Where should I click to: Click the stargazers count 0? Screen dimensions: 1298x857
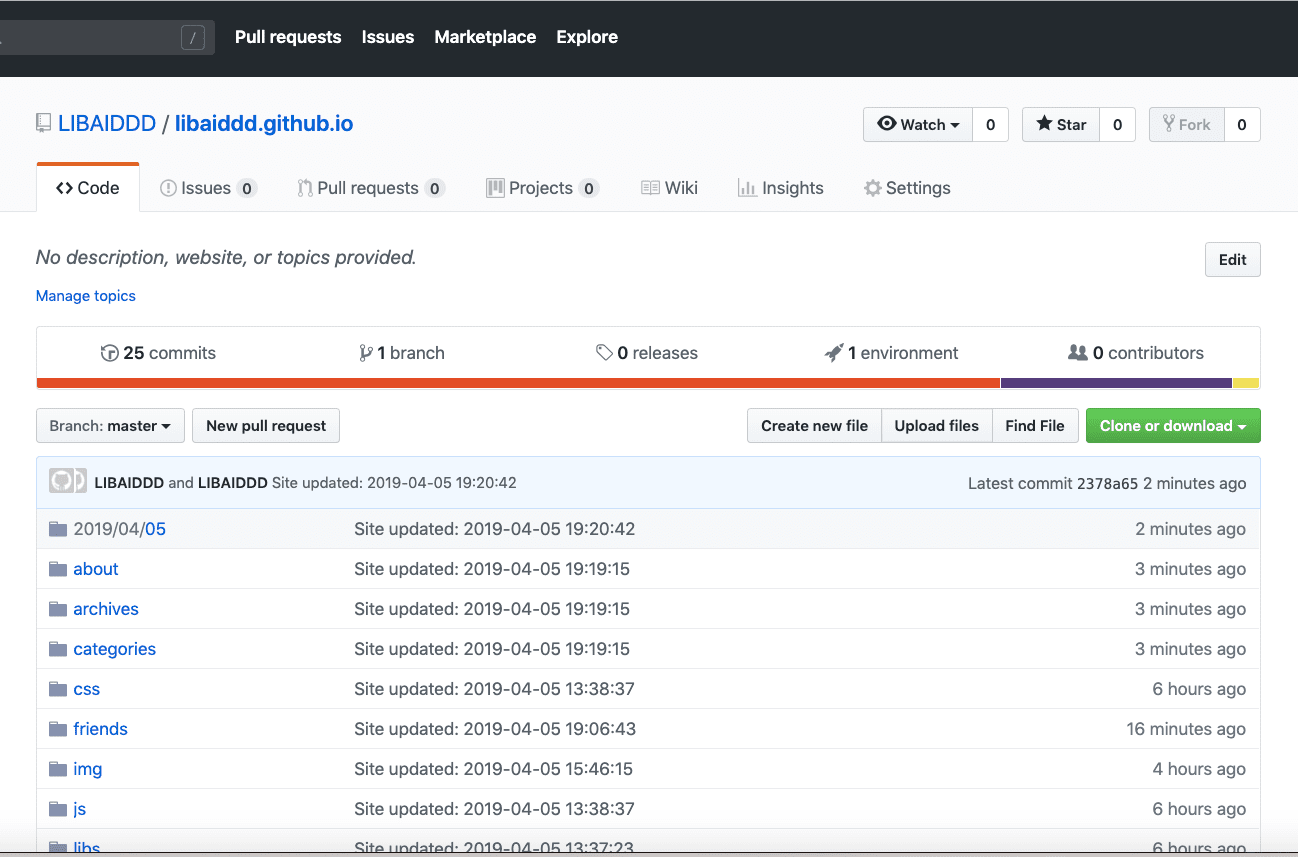point(1117,124)
